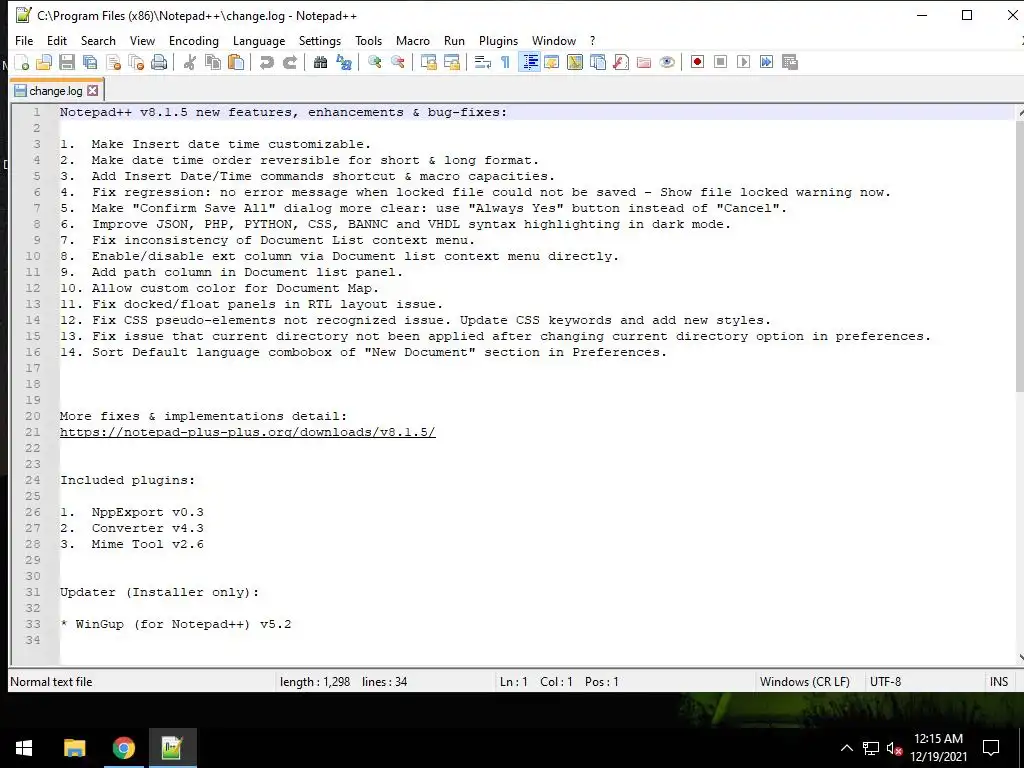Open the Plugins menu
Viewport: 1024px width, 768px height.
(498, 40)
